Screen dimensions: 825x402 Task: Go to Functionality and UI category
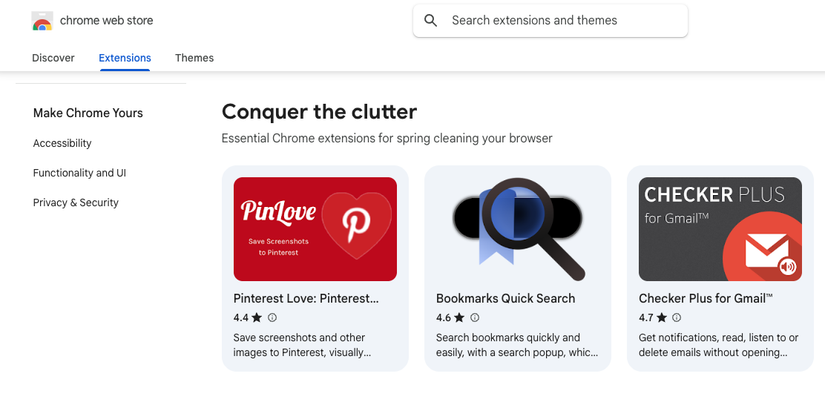(79, 173)
